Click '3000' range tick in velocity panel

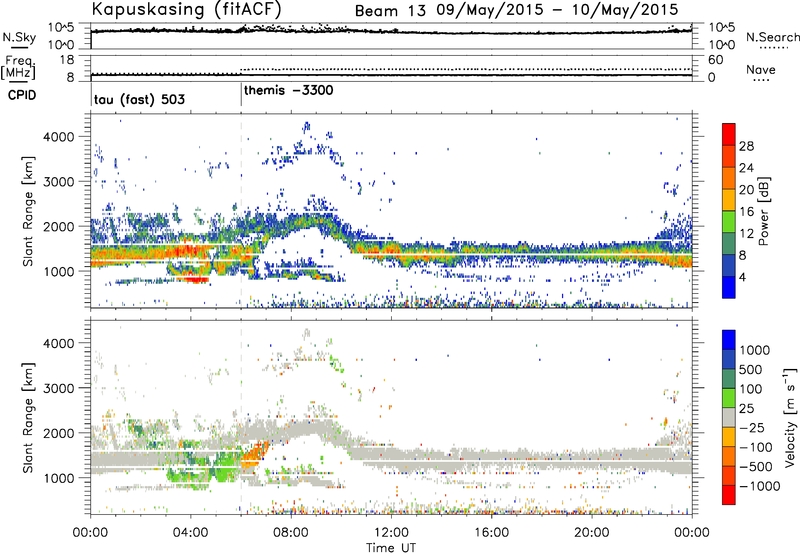tap(58, 388)
